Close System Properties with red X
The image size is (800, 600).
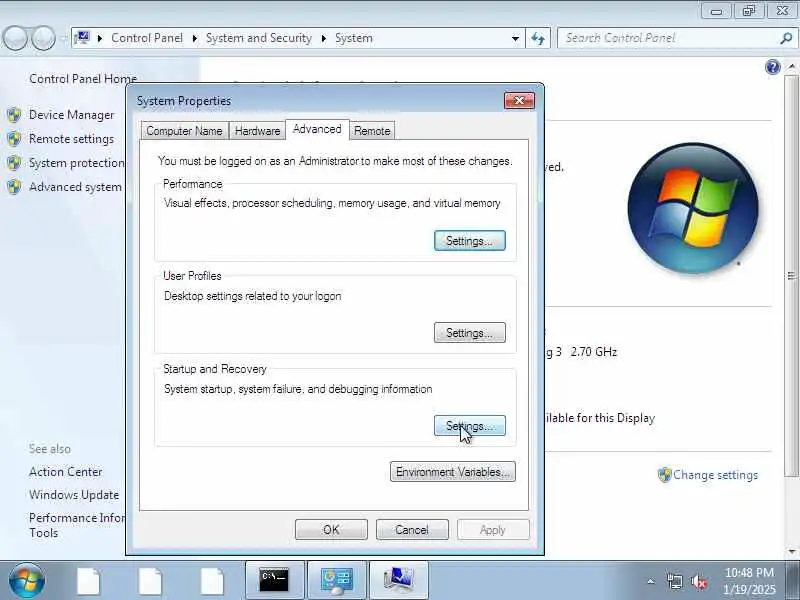[519, 101]
